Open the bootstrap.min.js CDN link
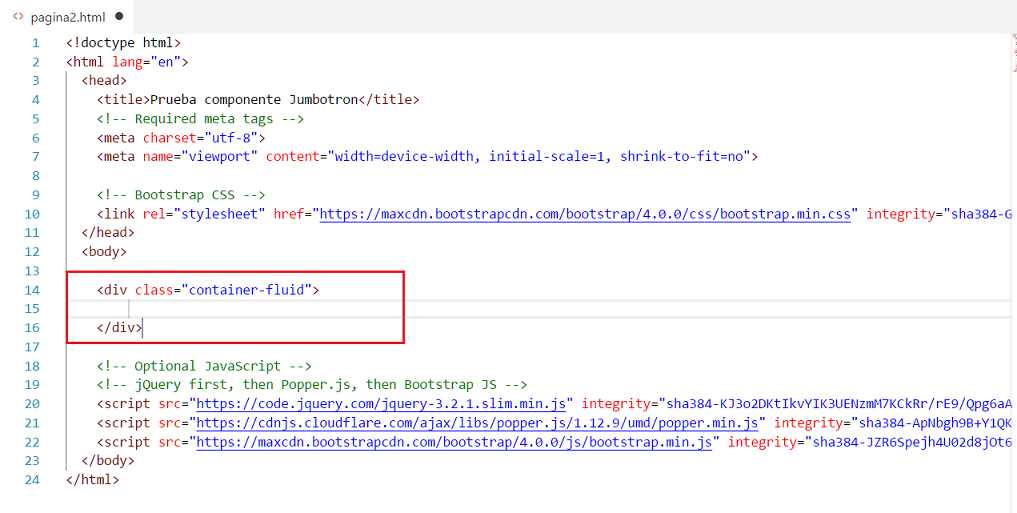The height and width of the screenshot is (513, 1017). coord(454,442)
